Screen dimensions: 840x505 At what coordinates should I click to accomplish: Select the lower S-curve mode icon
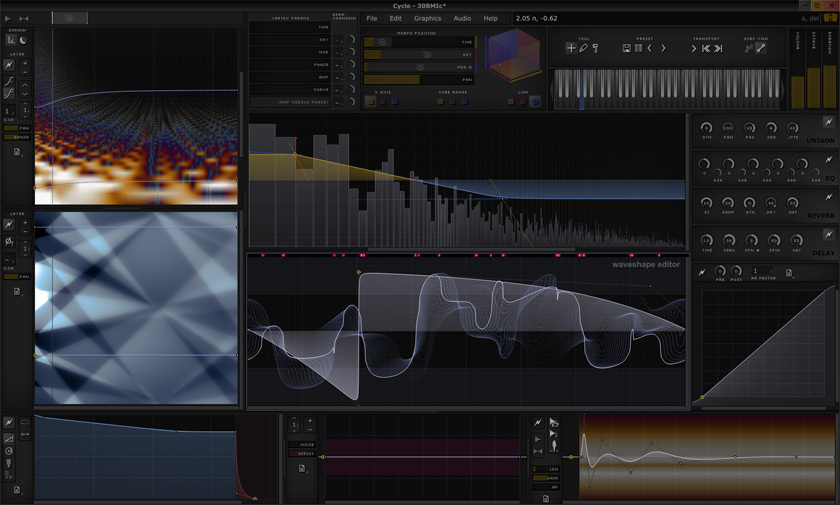coord(9,94)
